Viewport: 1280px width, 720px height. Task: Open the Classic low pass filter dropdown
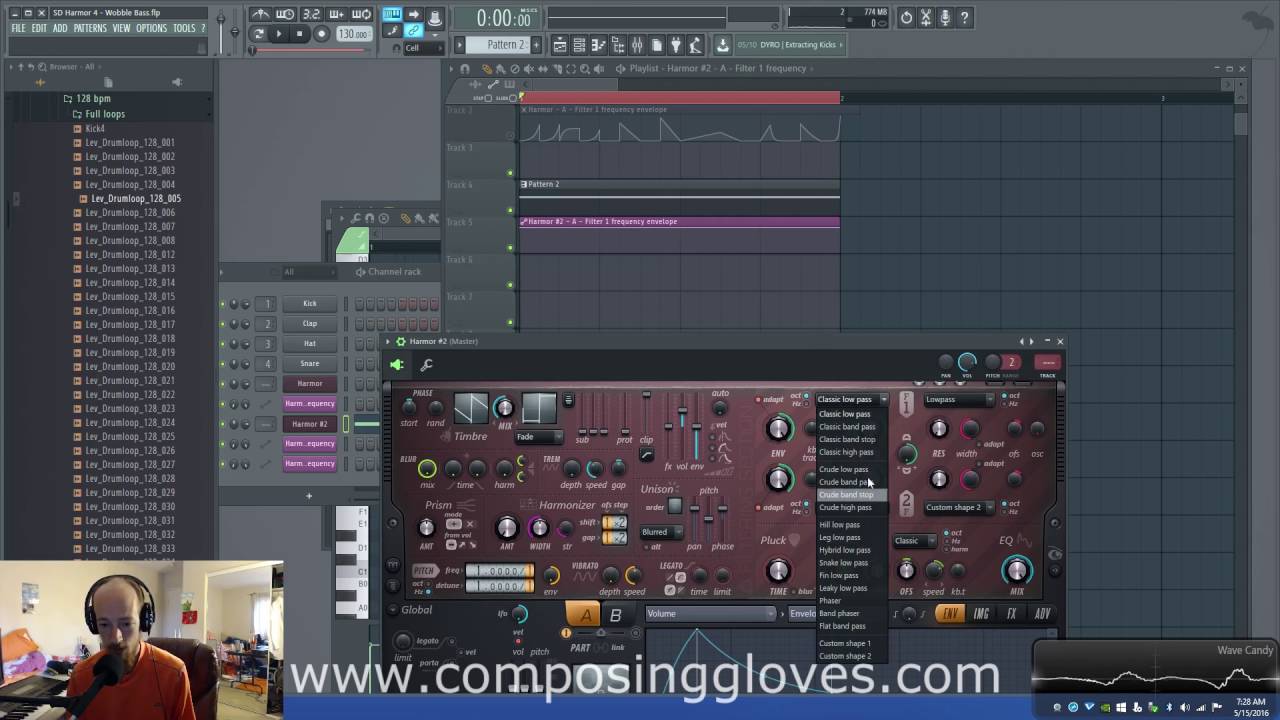pos(851,399)
